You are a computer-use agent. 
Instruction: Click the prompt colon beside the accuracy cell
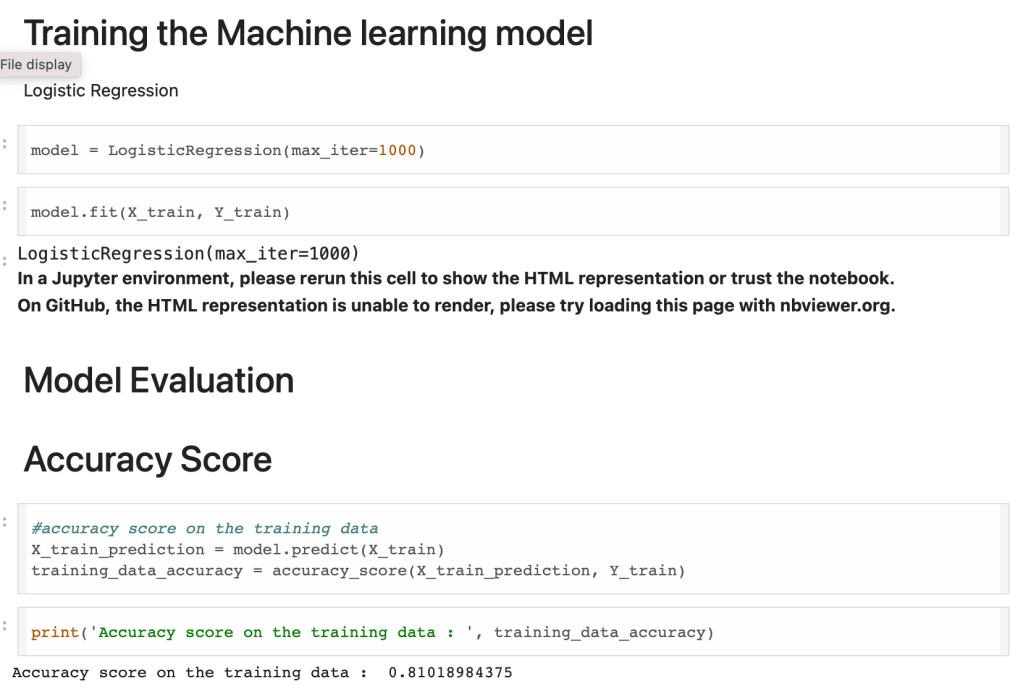[5, 522]
